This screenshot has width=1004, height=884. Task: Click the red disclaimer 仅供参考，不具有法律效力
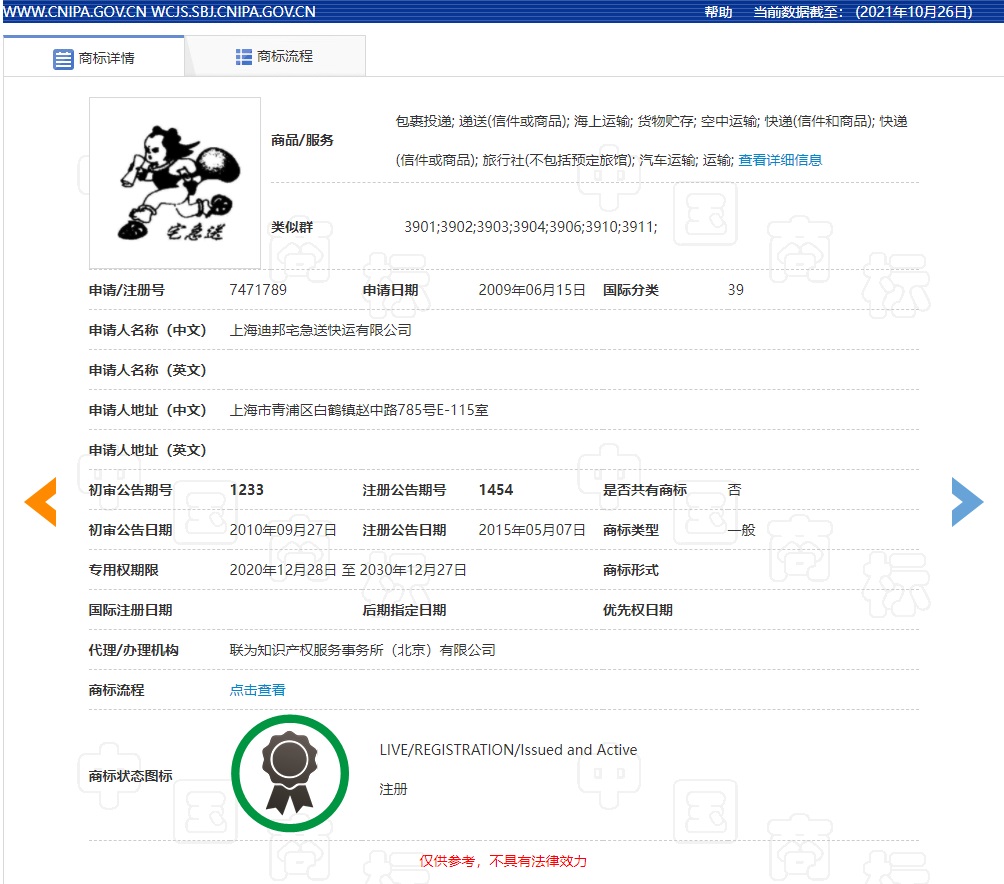pos(505,861)
